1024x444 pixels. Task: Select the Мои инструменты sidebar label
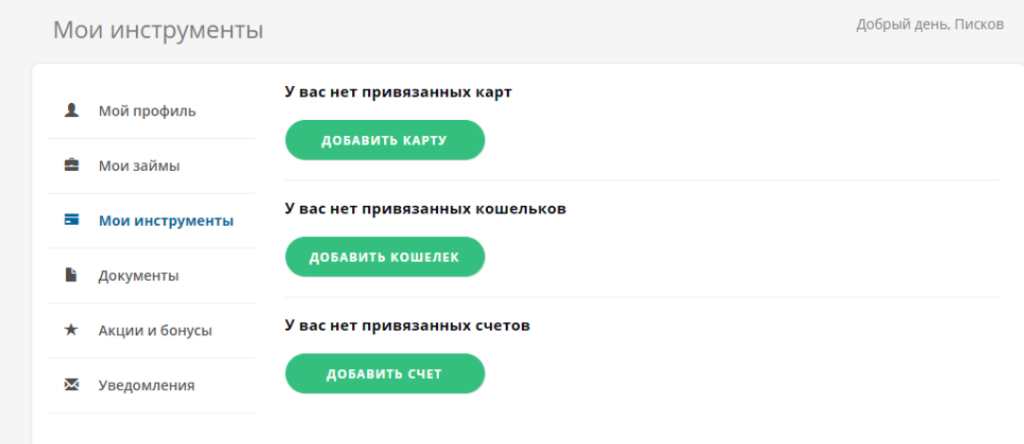(166, 220)
